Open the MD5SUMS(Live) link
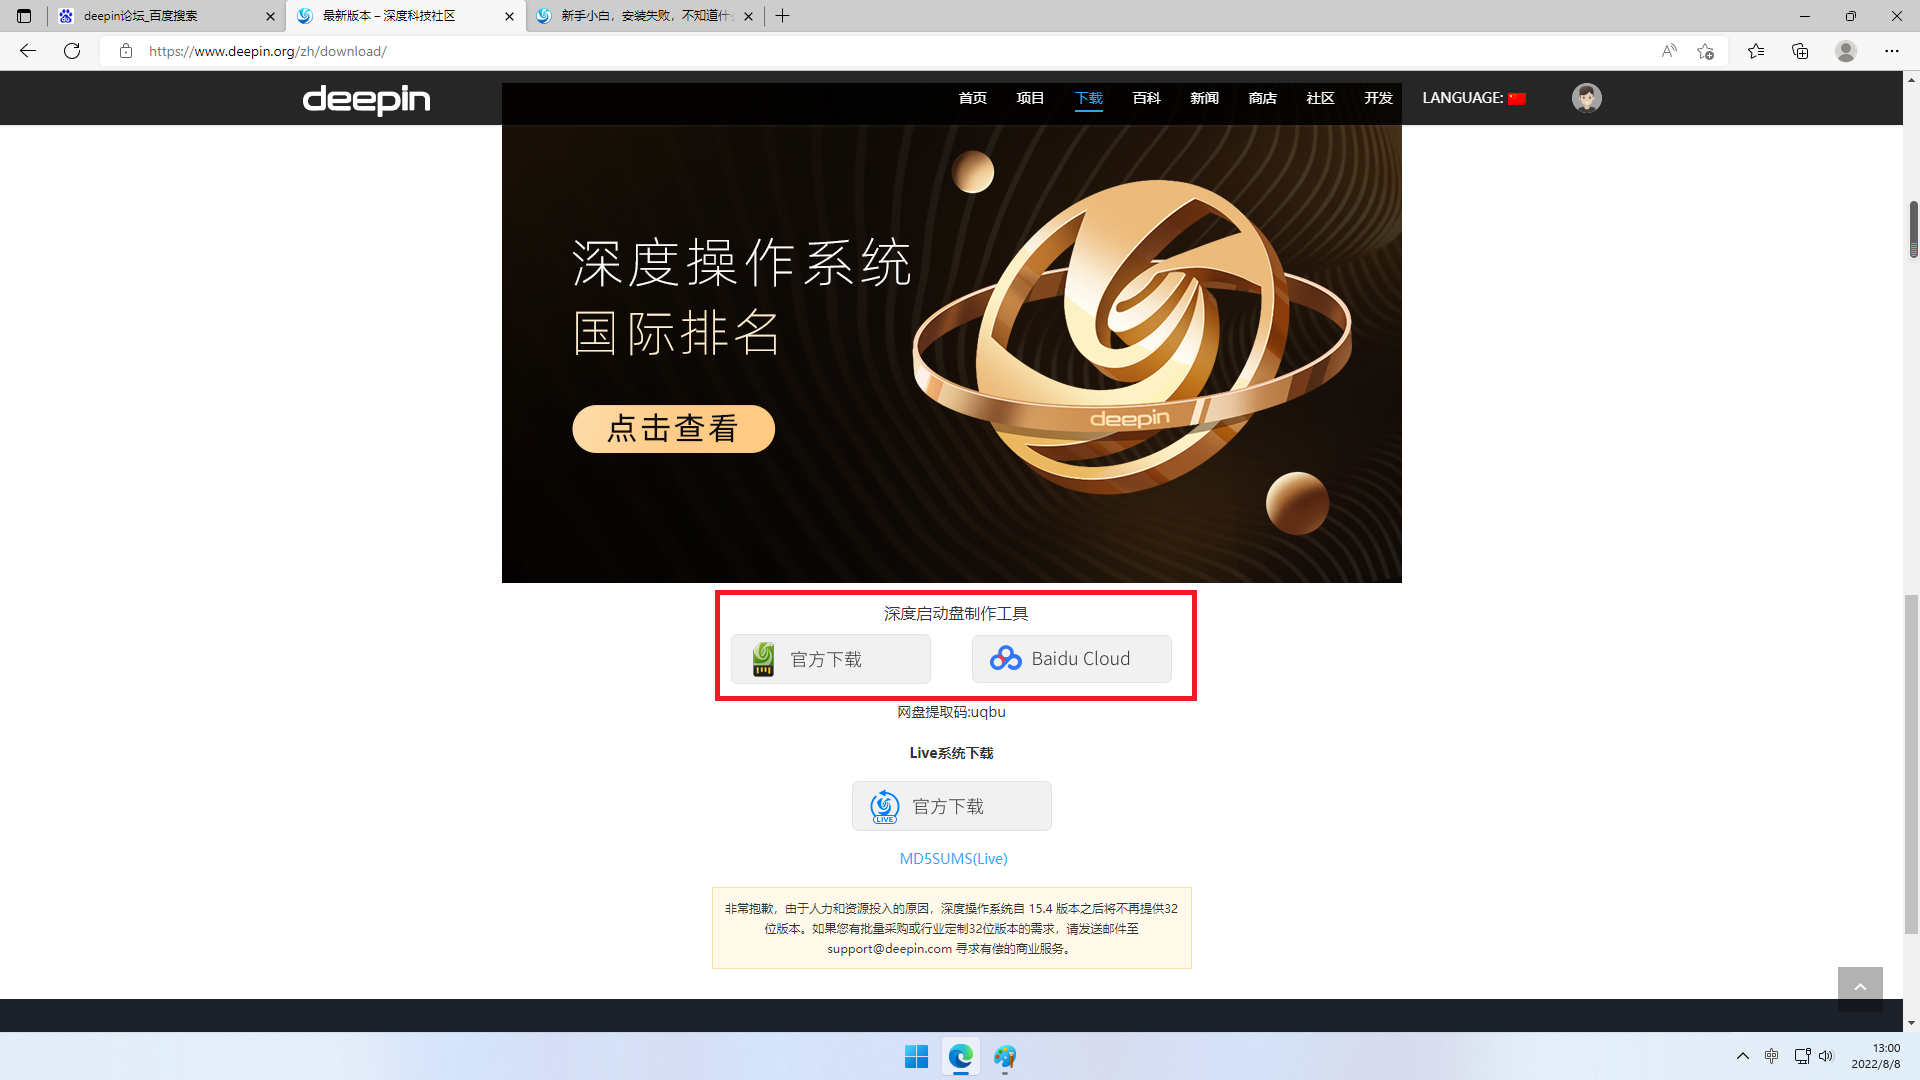 tap(953, 858)
